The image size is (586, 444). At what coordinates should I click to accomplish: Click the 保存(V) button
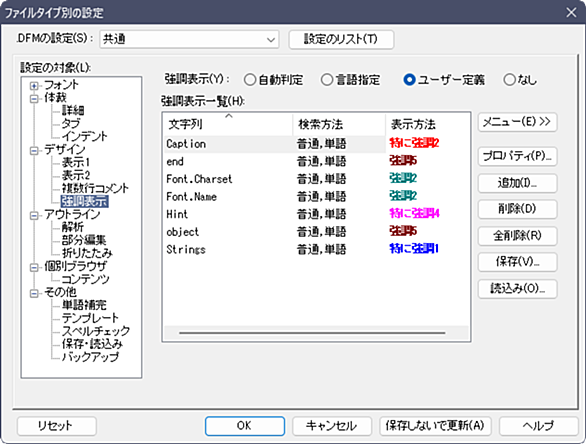coord(517,262)
